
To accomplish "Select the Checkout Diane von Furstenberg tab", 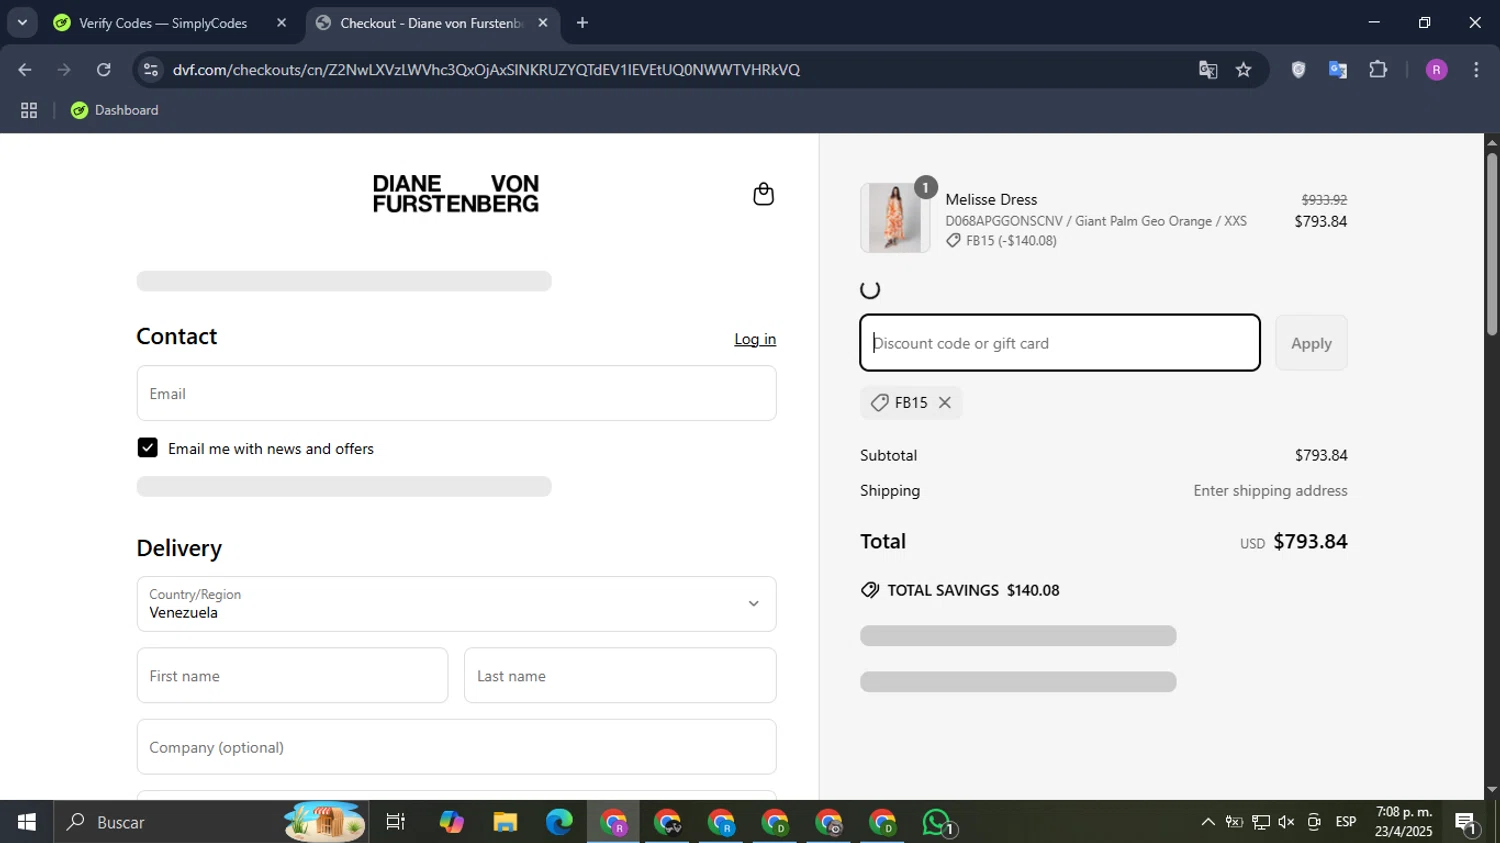I will (x=430, y=23).
